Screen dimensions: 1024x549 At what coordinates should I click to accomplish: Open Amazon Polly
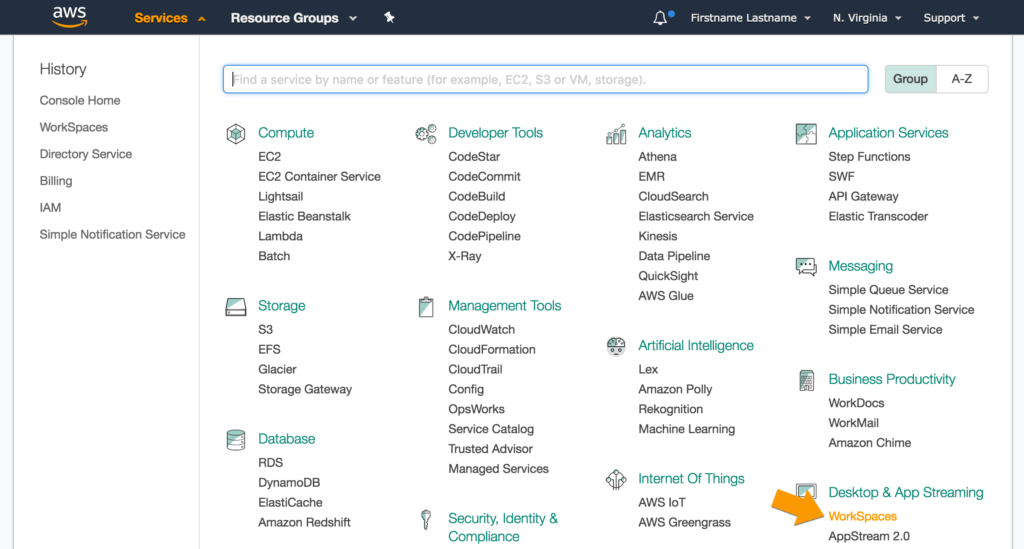[x=675, y=390]
